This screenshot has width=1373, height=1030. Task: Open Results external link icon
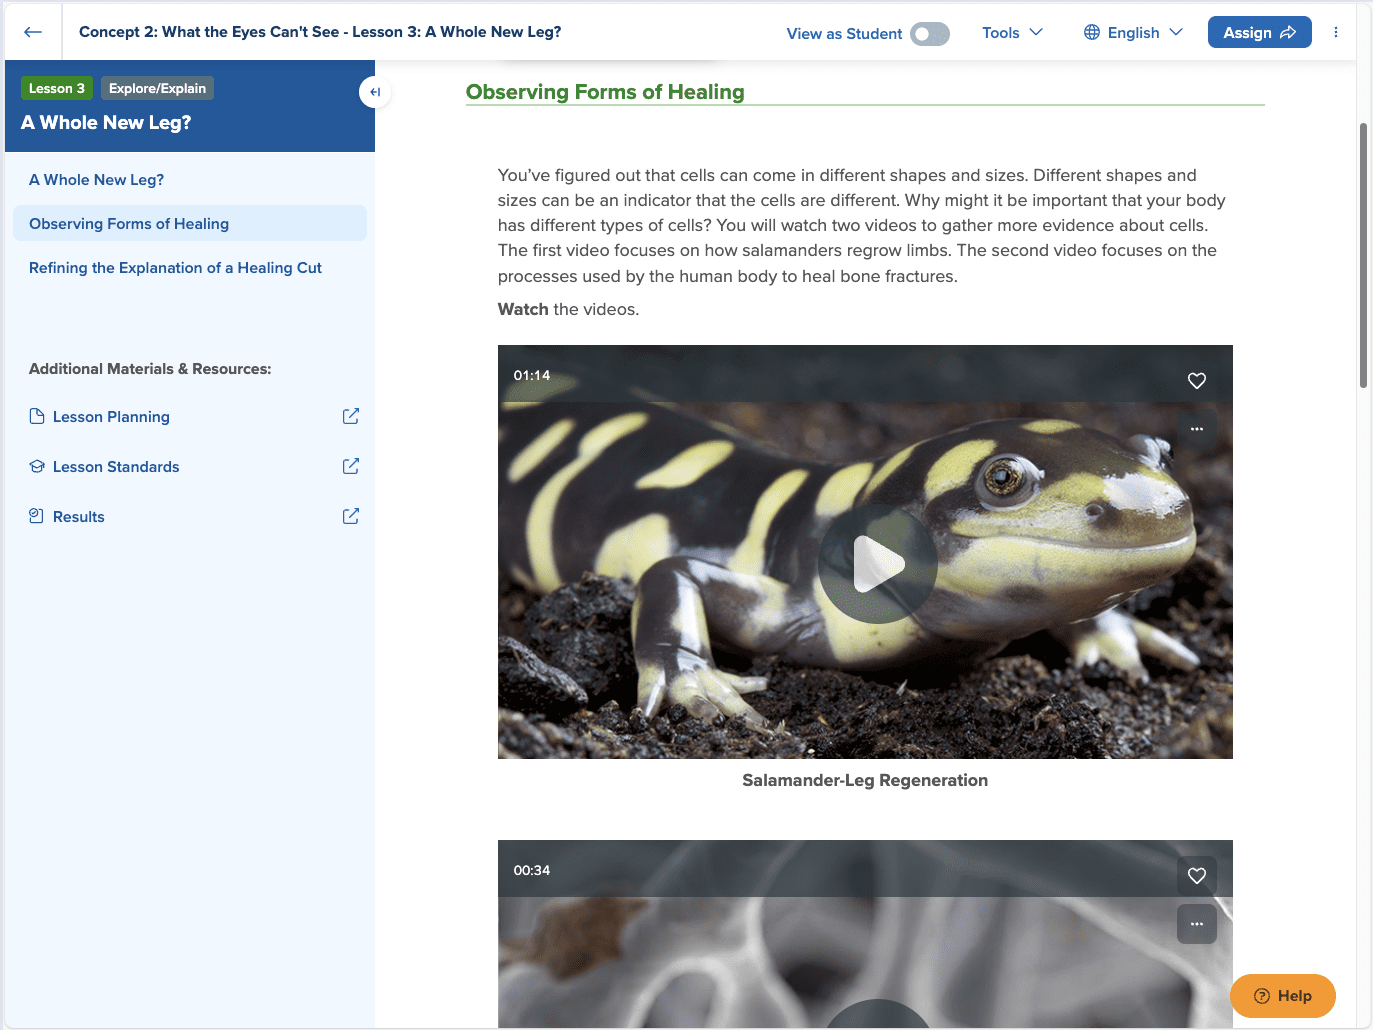(351, 517)
